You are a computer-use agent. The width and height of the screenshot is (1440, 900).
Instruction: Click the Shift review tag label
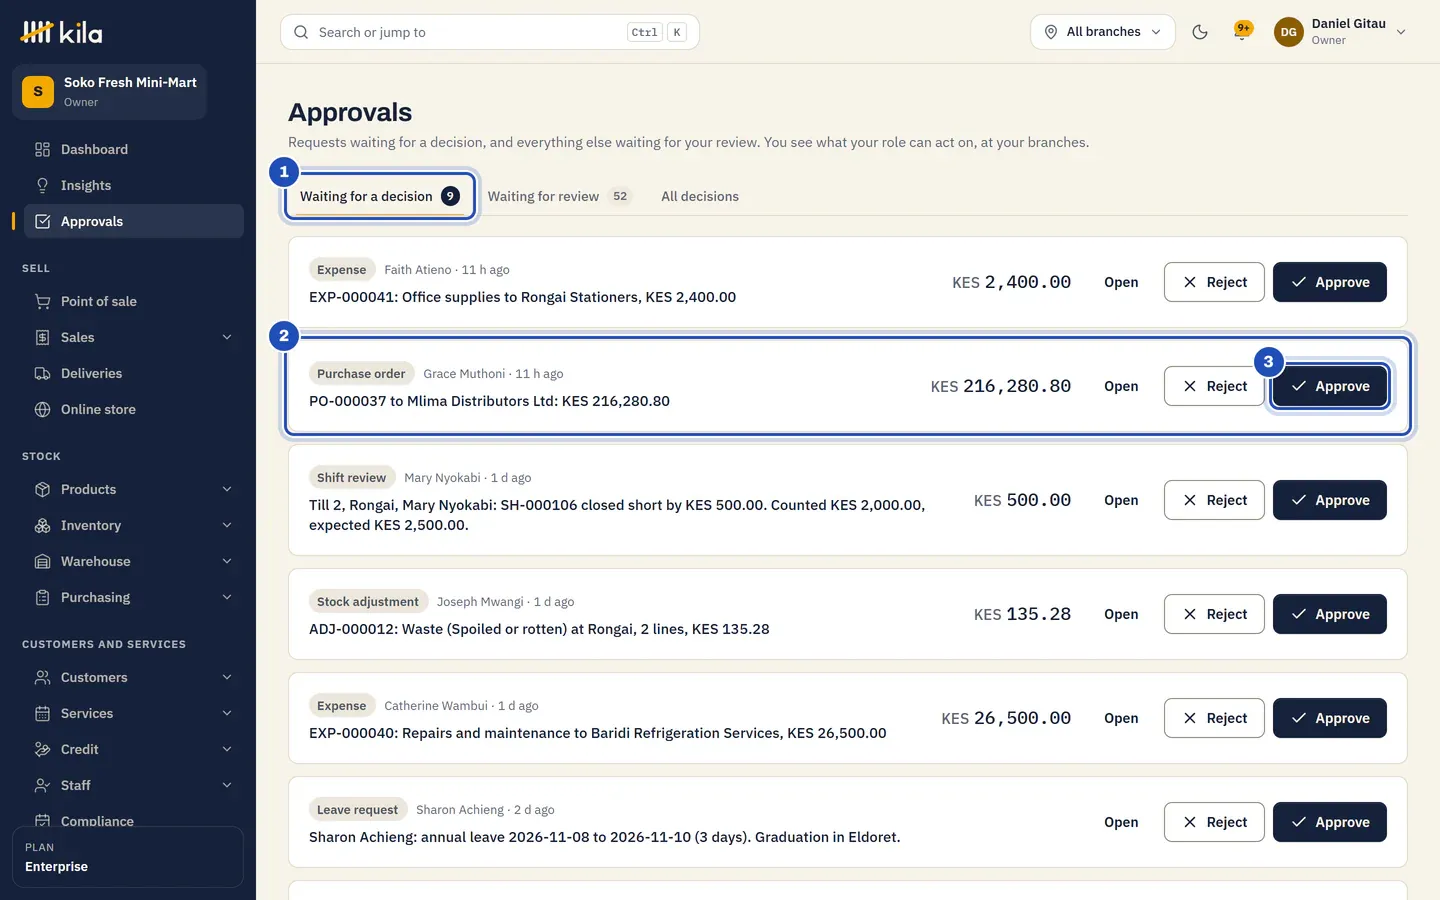351,478
